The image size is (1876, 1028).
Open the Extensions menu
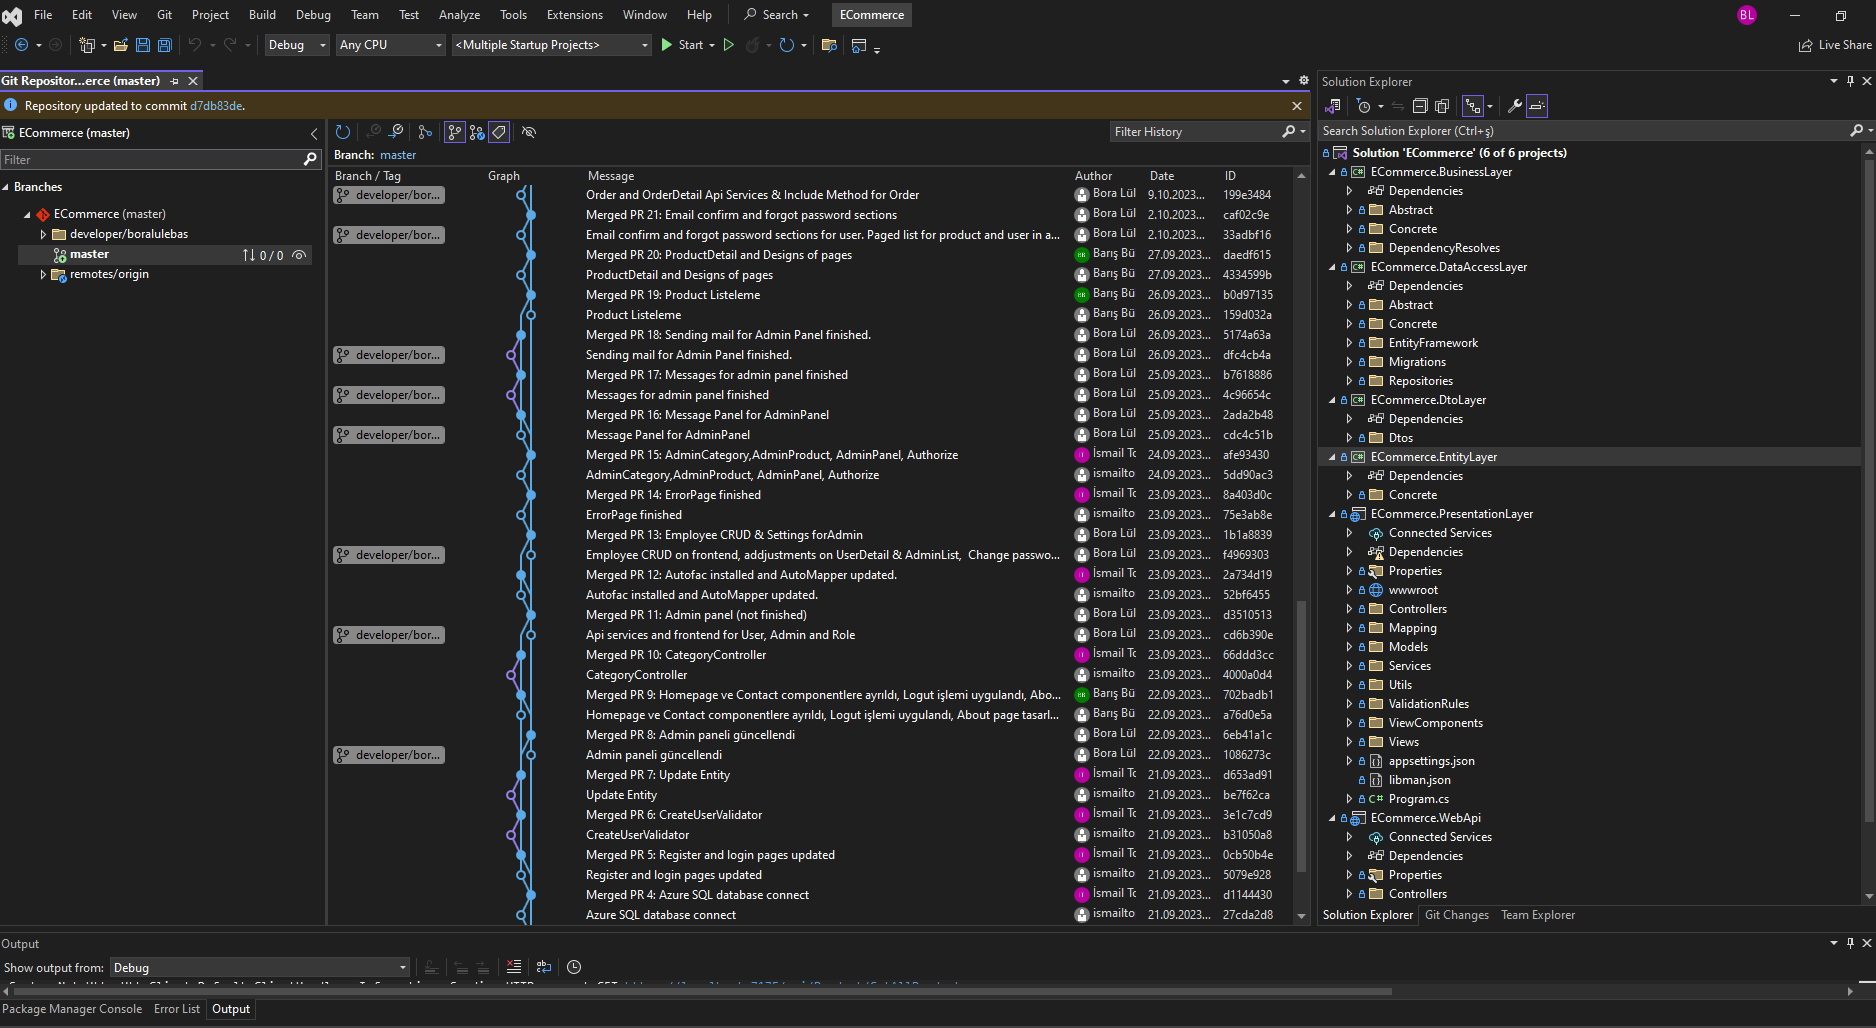574,15
